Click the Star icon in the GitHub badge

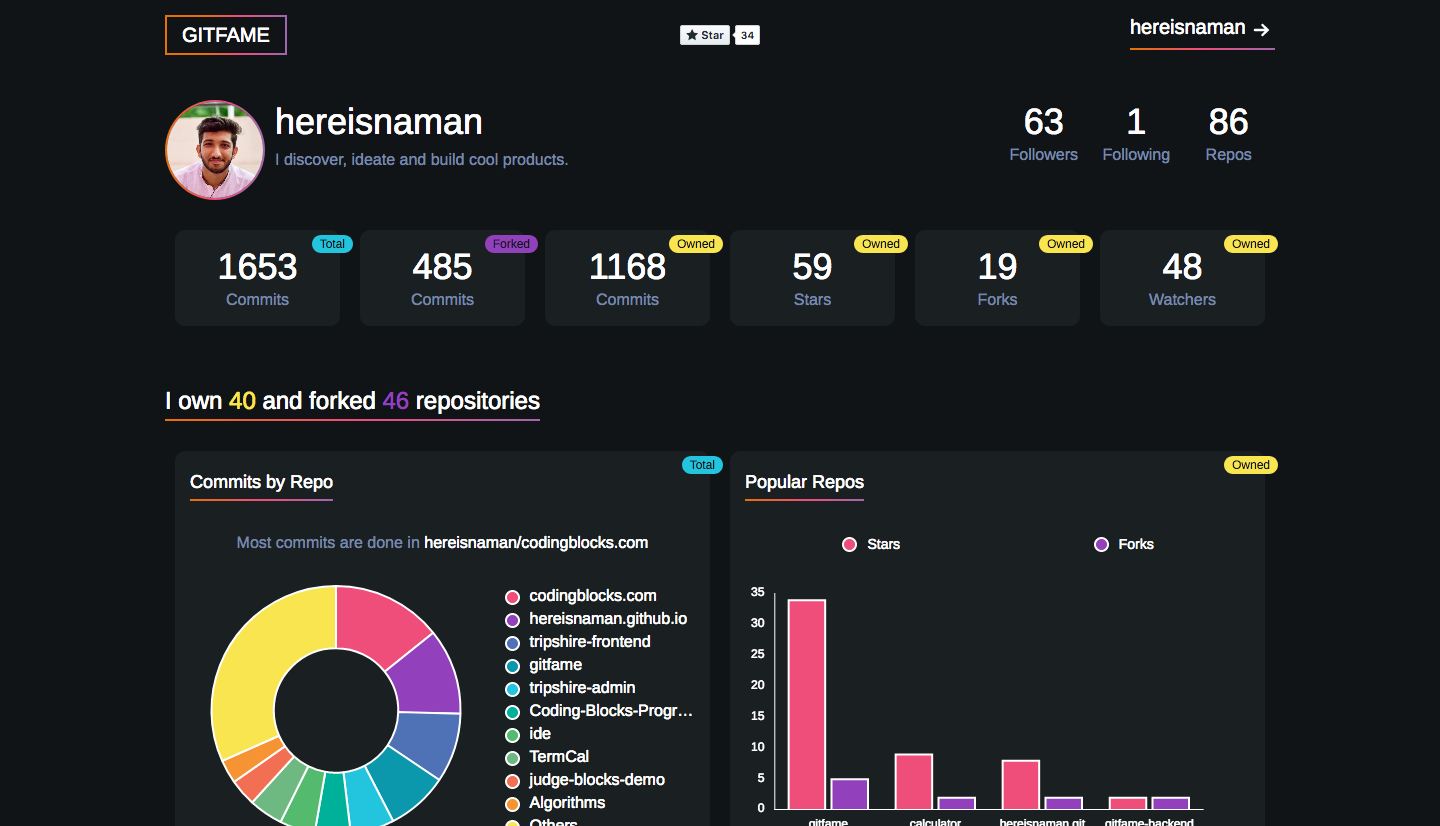(691, 34)
